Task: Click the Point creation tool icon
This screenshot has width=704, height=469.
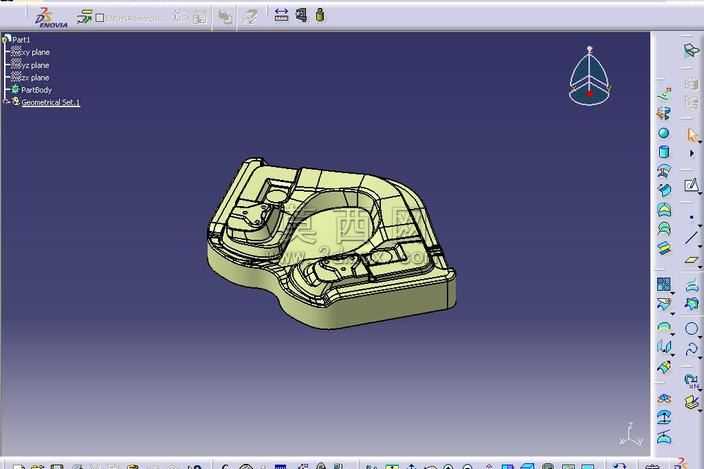Action: point(691,218)
